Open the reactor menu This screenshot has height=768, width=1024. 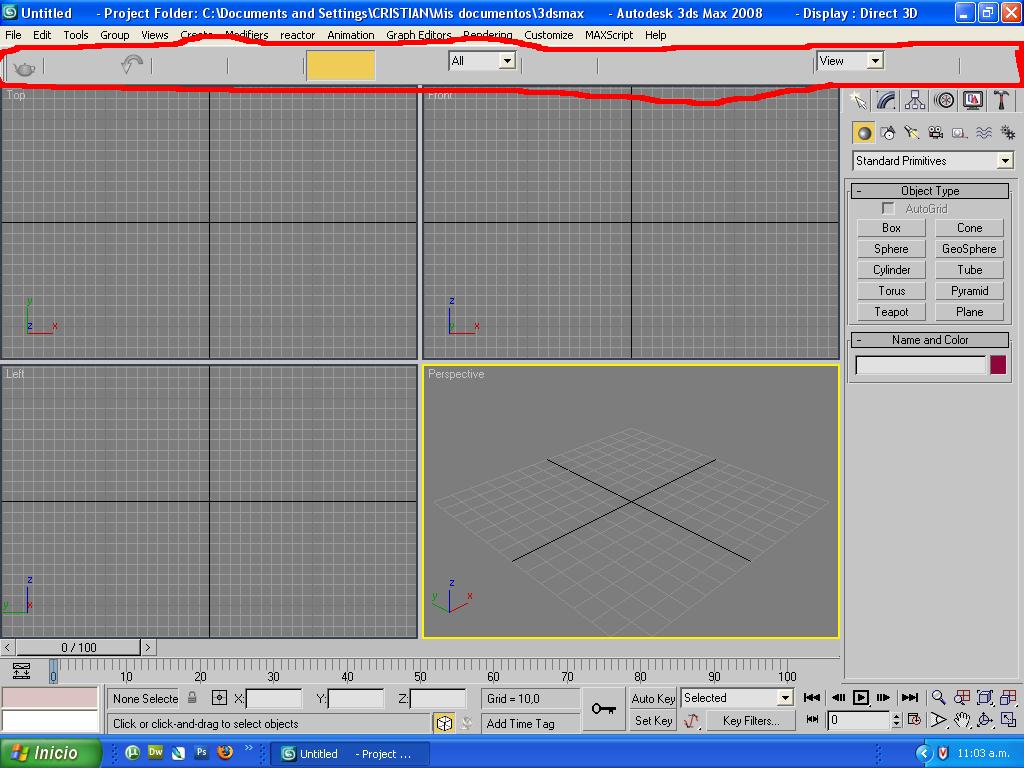(297, 35)
